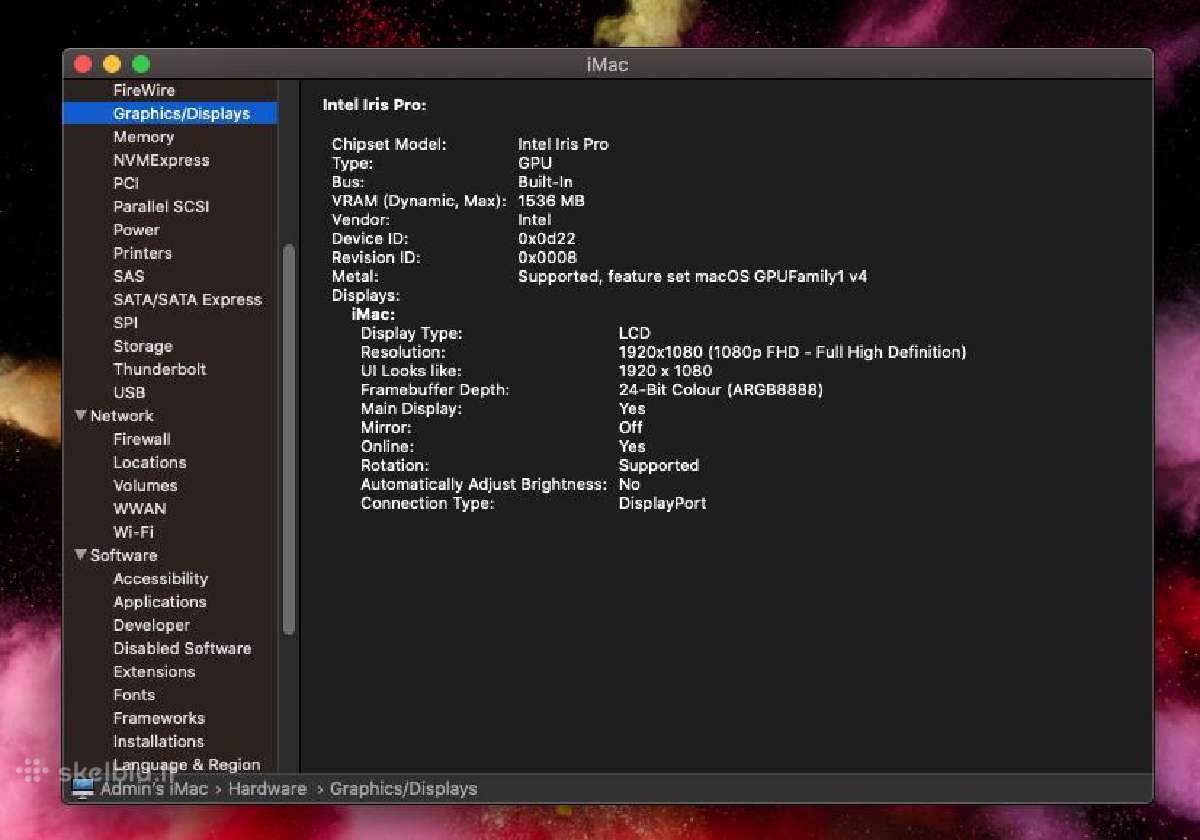The height and width of the screenshot is (840, 1200).
Task: Select the Connection Type value DisplayPort
Action: point(662,503)
